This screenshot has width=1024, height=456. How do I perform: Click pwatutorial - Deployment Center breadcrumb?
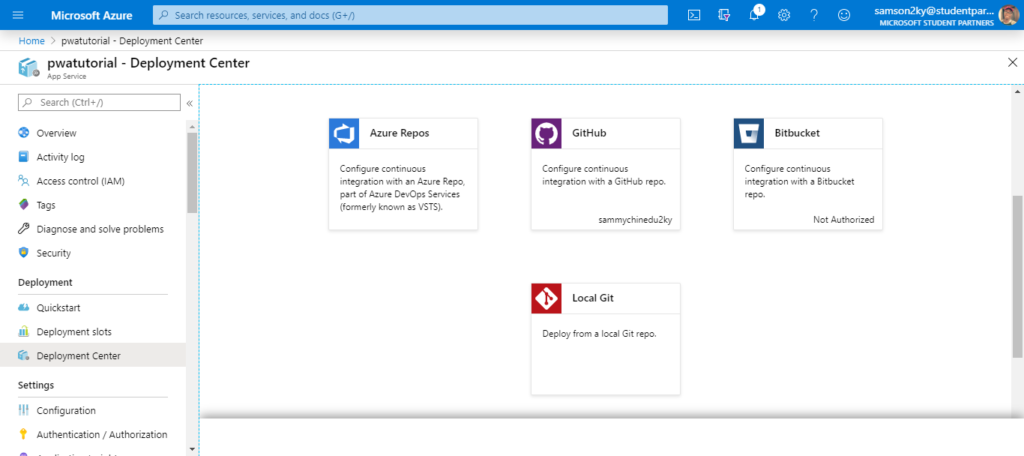pyautogui.click(x=132, y=41)
